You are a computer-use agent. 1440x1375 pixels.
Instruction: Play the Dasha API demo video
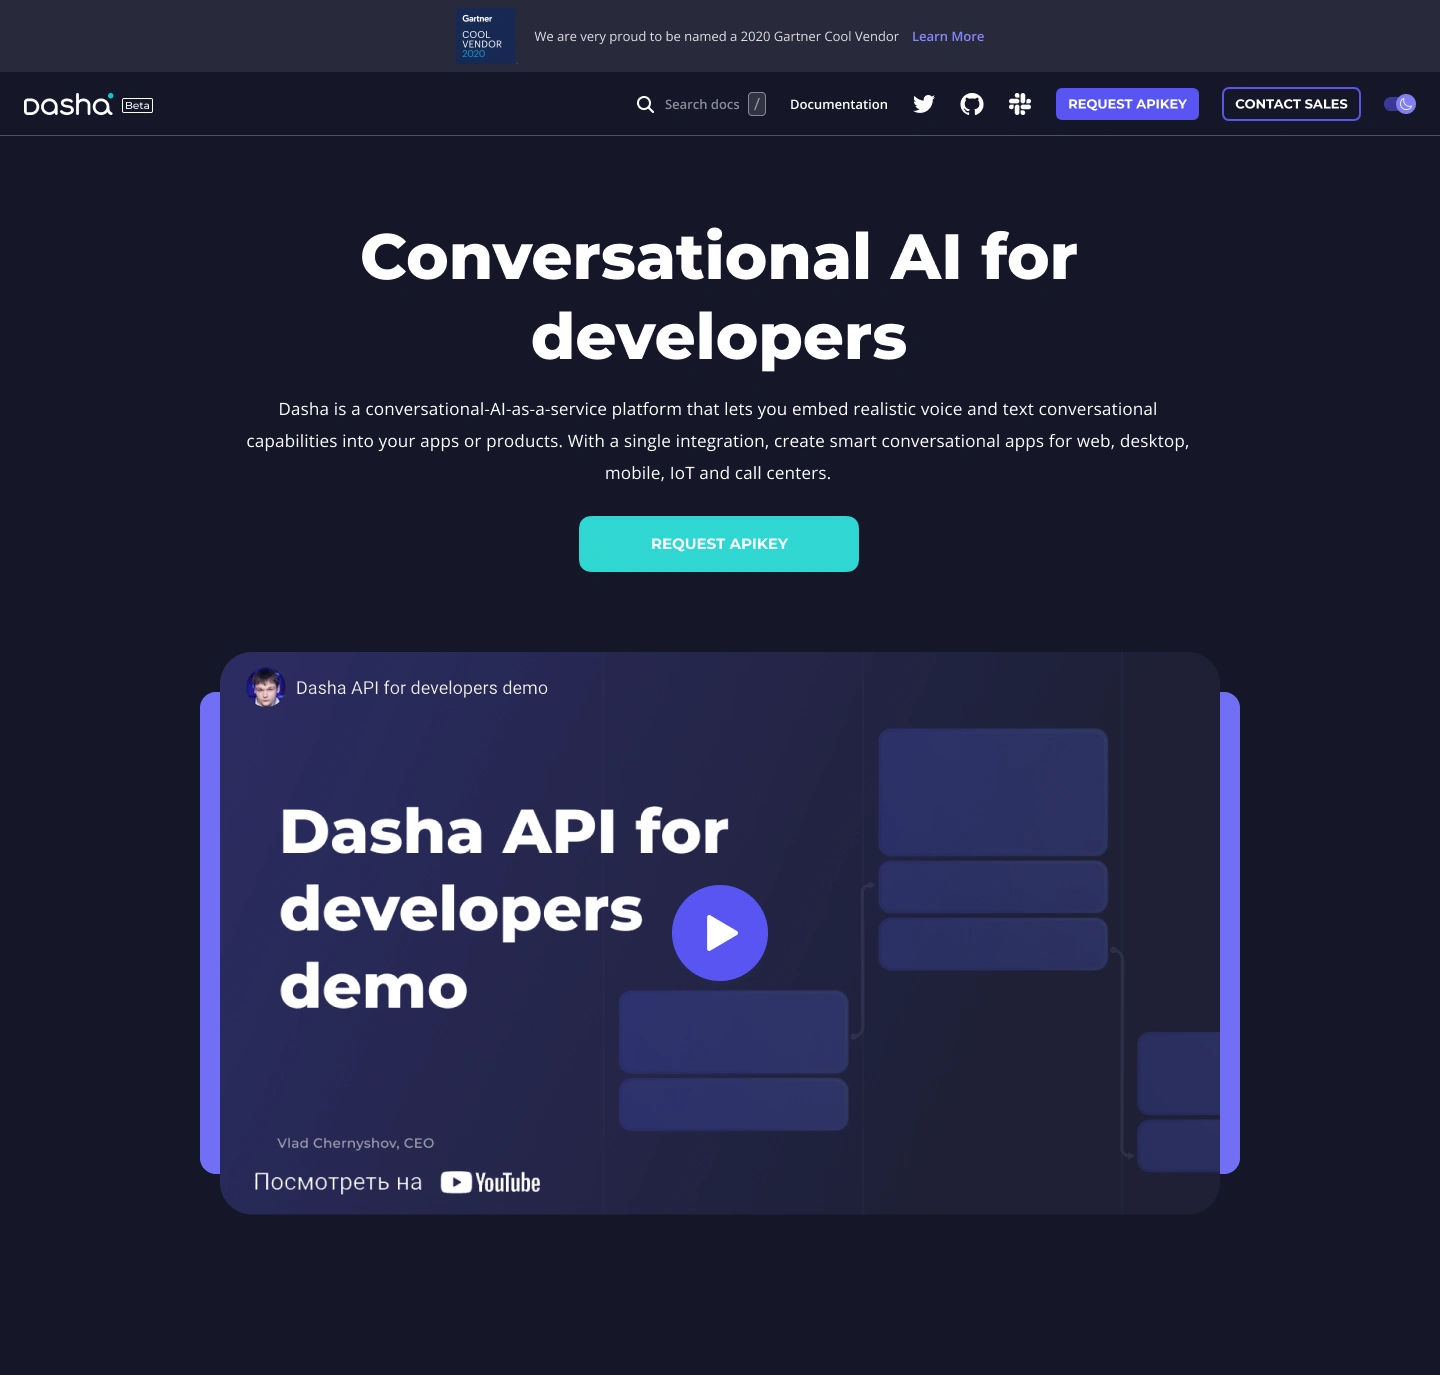[x=720, y=933]
